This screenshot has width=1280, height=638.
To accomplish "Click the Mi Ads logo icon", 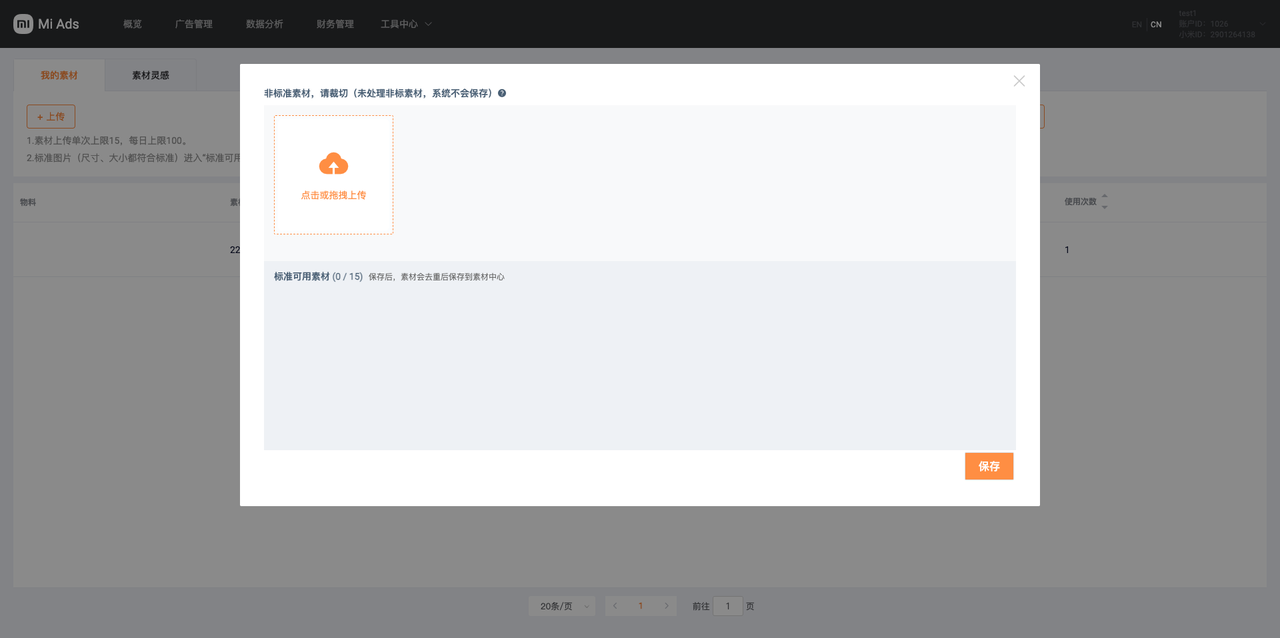I will coord(23,24).
